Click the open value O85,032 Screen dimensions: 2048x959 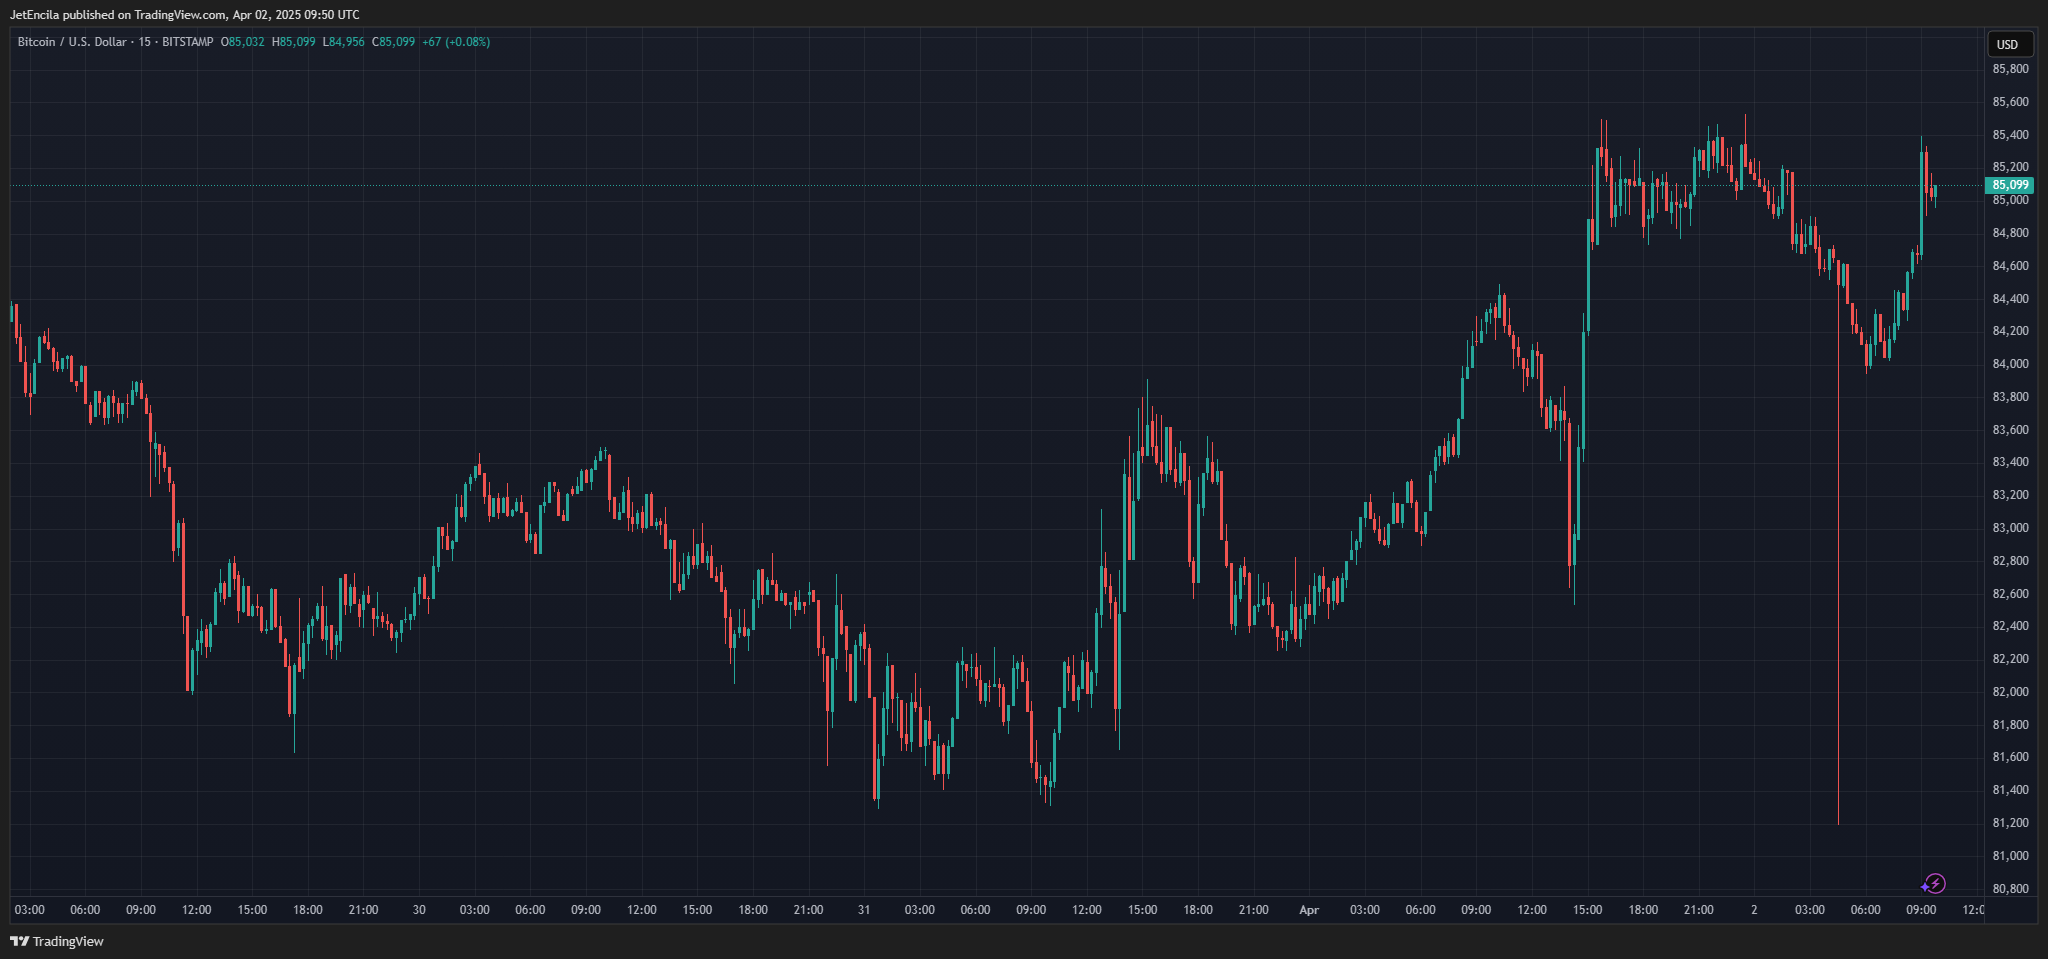coord(243,42)
